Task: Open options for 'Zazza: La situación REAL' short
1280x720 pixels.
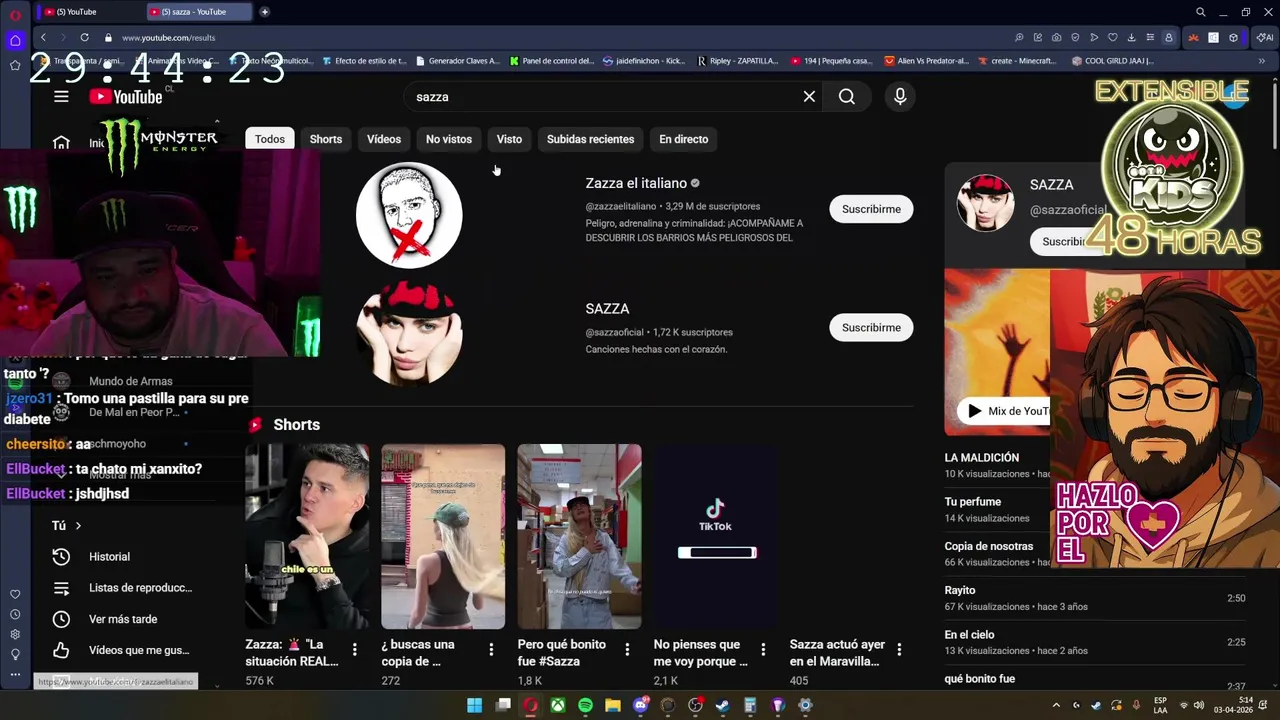Action: pyautogui.click(x=355, y=650)
